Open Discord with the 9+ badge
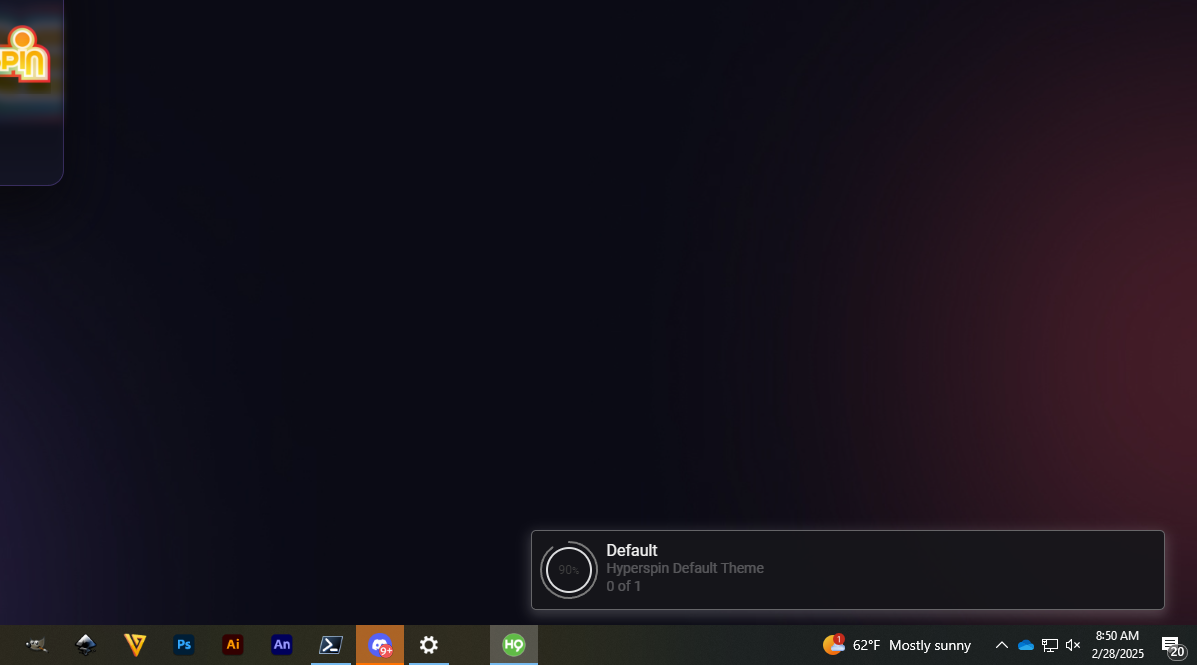1197x665 pixels. point(380,645)
